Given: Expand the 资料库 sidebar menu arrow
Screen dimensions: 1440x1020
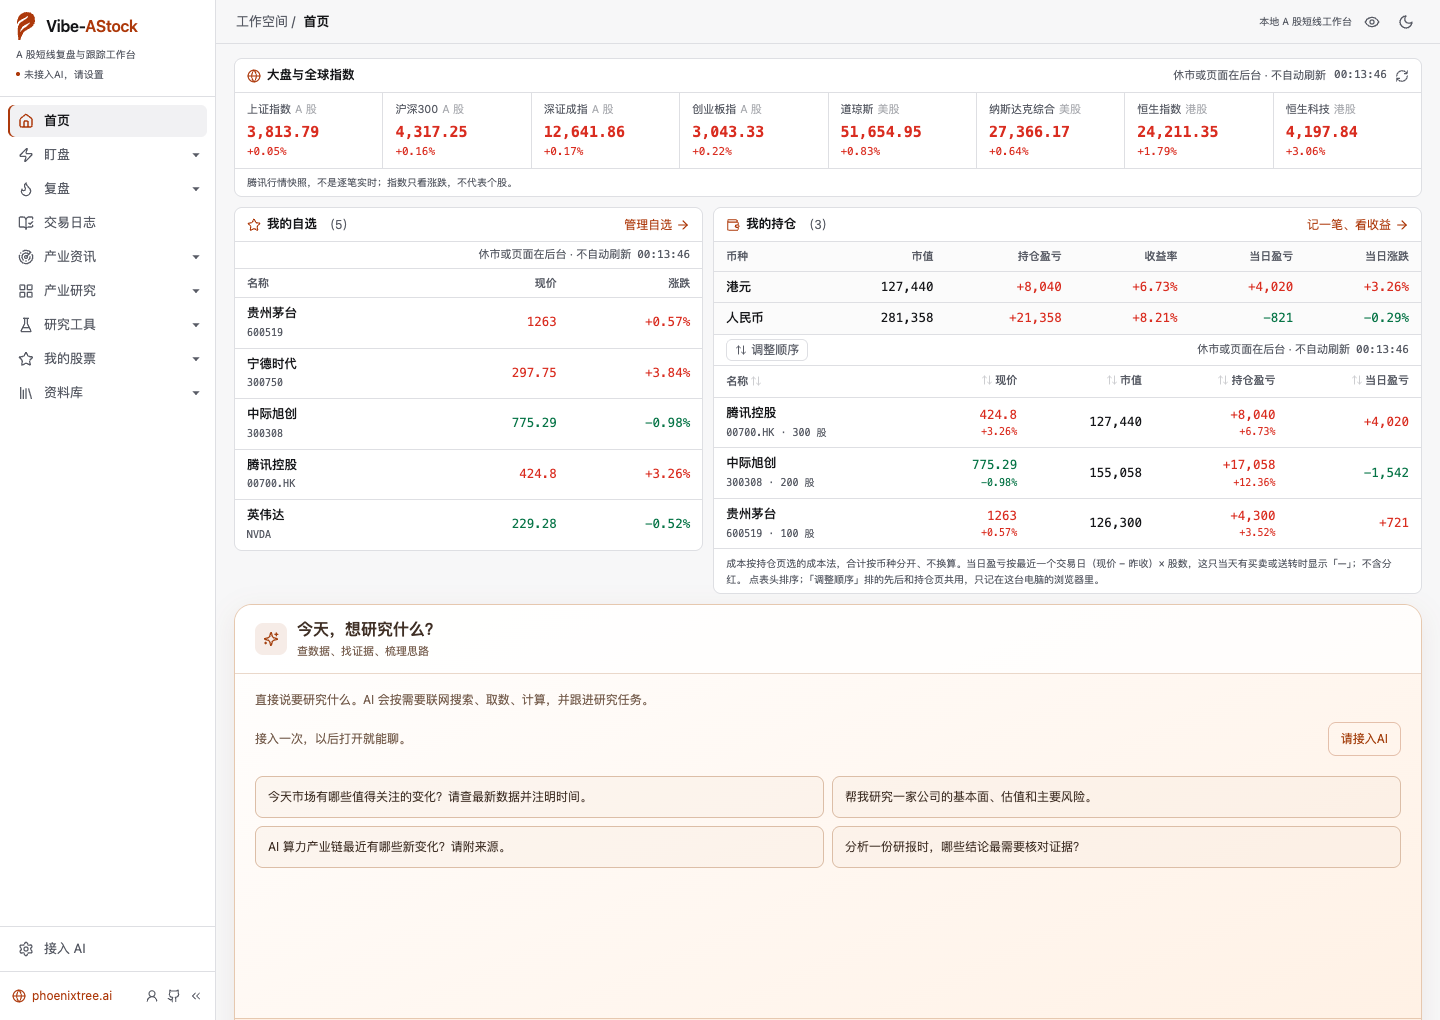Looking at the screenshot, I should [196, 393].
